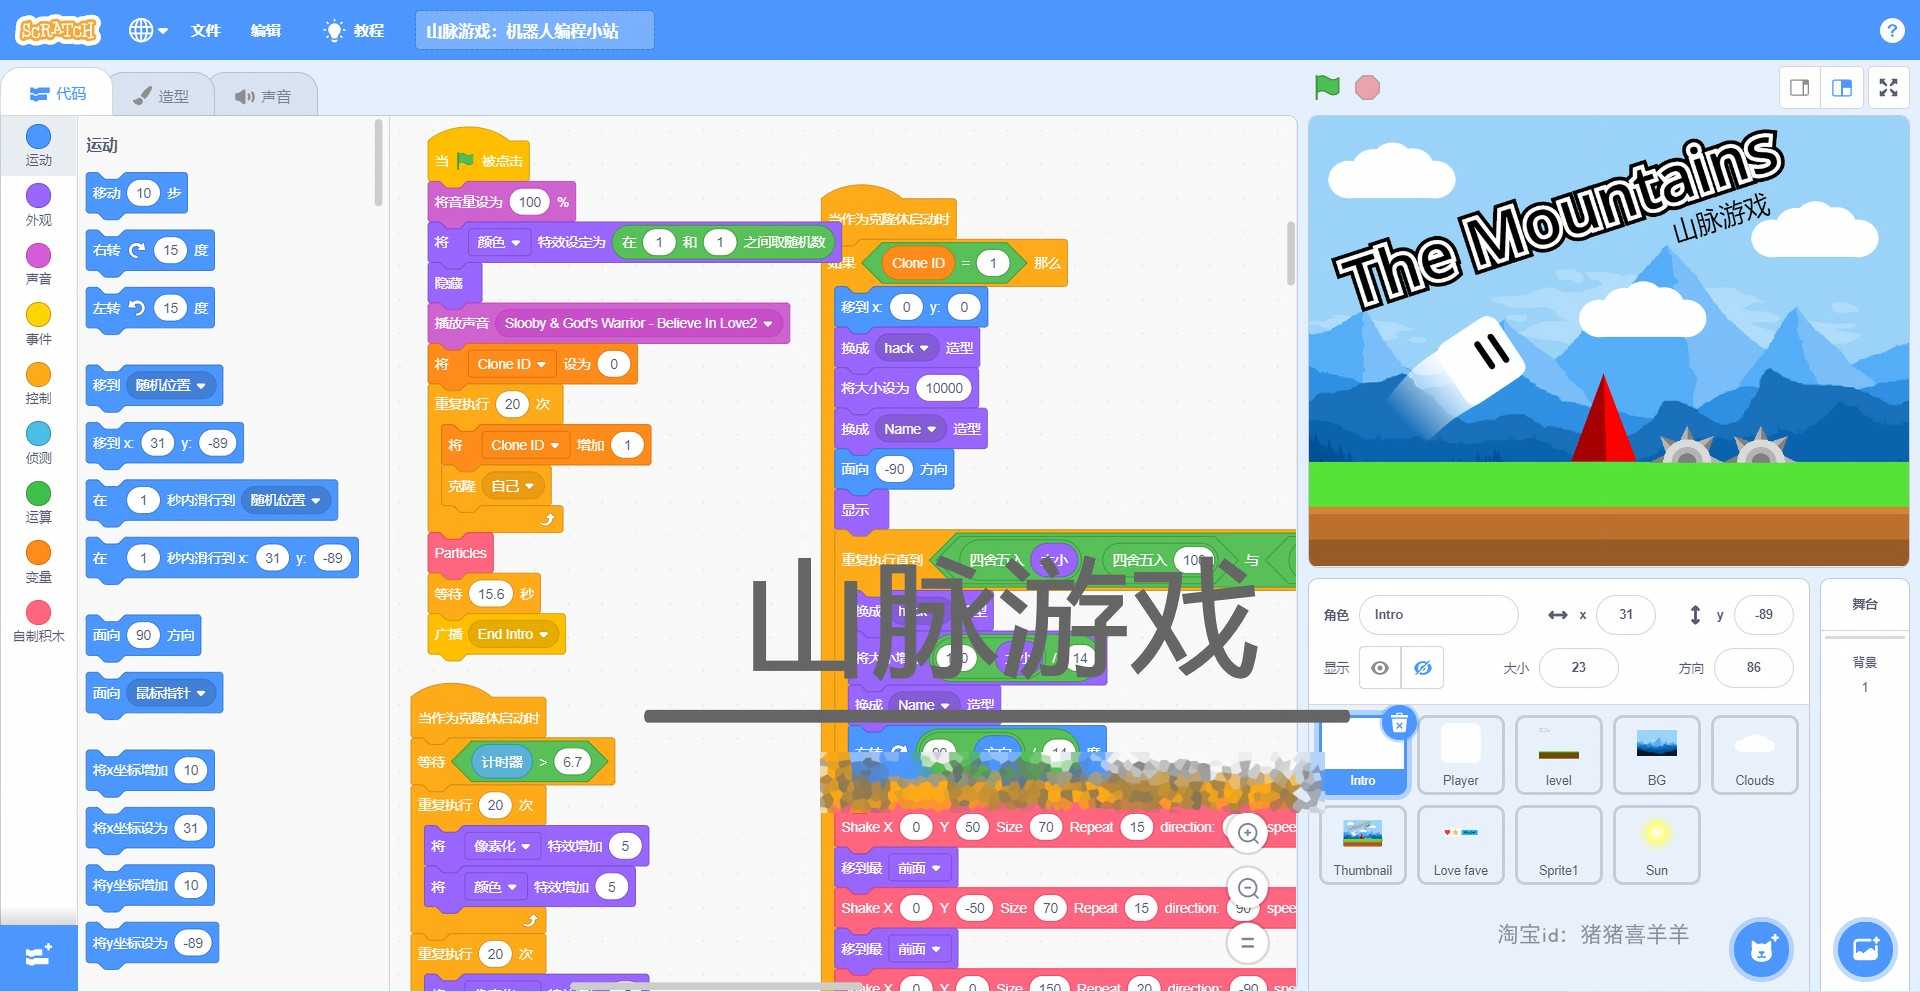Screen dimensions: 1920x992
Task: Click the Scratch logo
Action: point(58,30)
